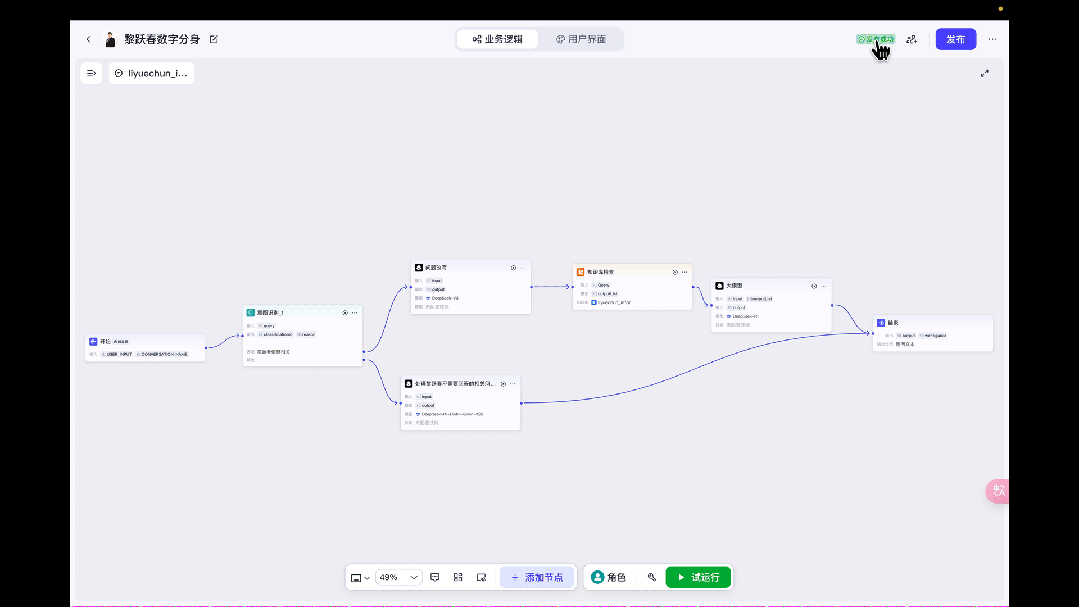Image resolution: width=1079 pixels, height=607 pixels.
Task: Auto-arrange nodes with the layout icon
Action: 458,577
